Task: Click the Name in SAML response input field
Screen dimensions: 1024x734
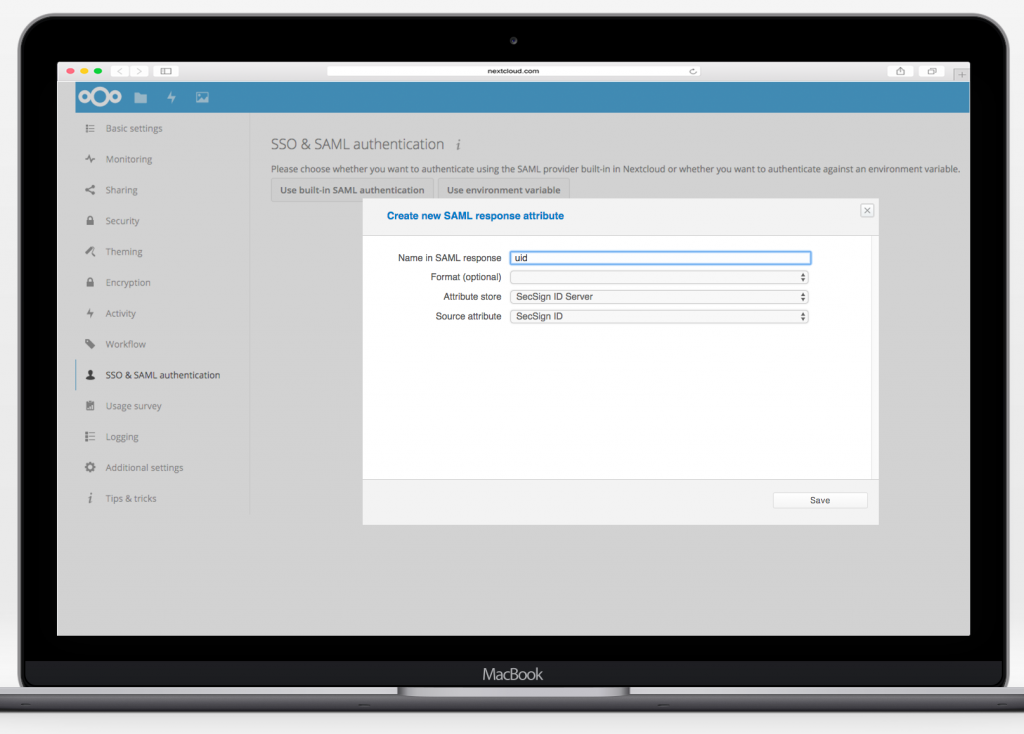Action: (x=660, y=257)
